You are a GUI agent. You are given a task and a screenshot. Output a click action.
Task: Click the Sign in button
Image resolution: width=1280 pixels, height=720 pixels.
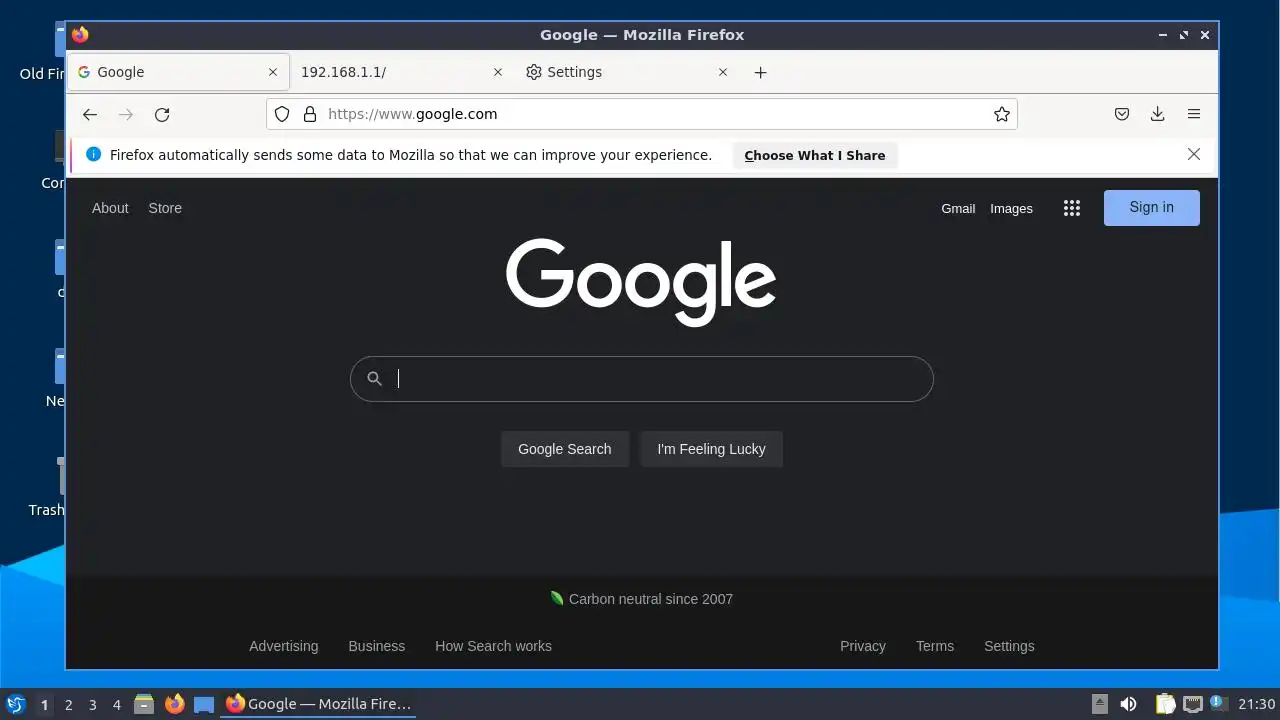1151,208
